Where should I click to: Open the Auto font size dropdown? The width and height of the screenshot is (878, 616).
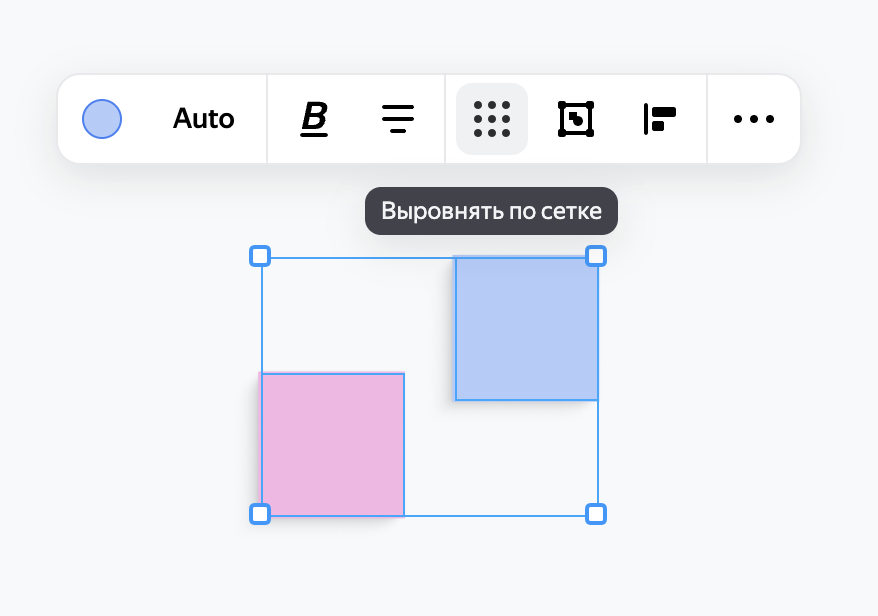point(203,119)
